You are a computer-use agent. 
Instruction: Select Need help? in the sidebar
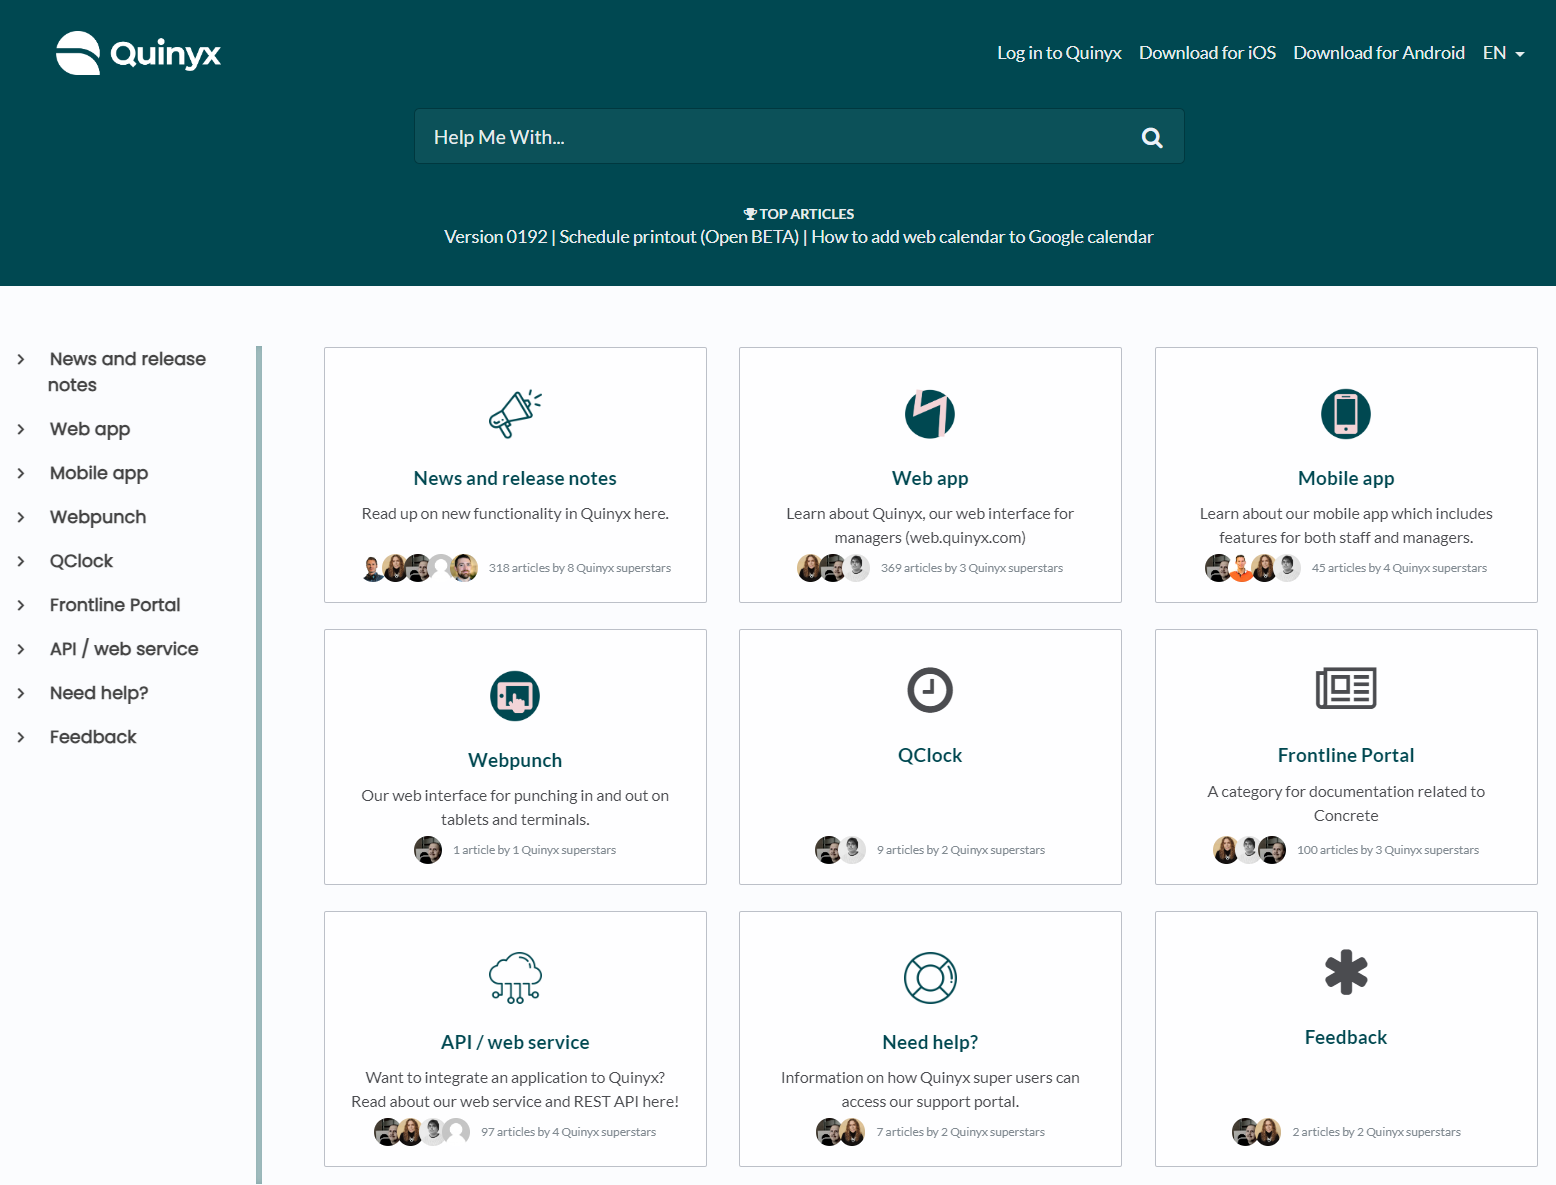(x=99, y=693)
